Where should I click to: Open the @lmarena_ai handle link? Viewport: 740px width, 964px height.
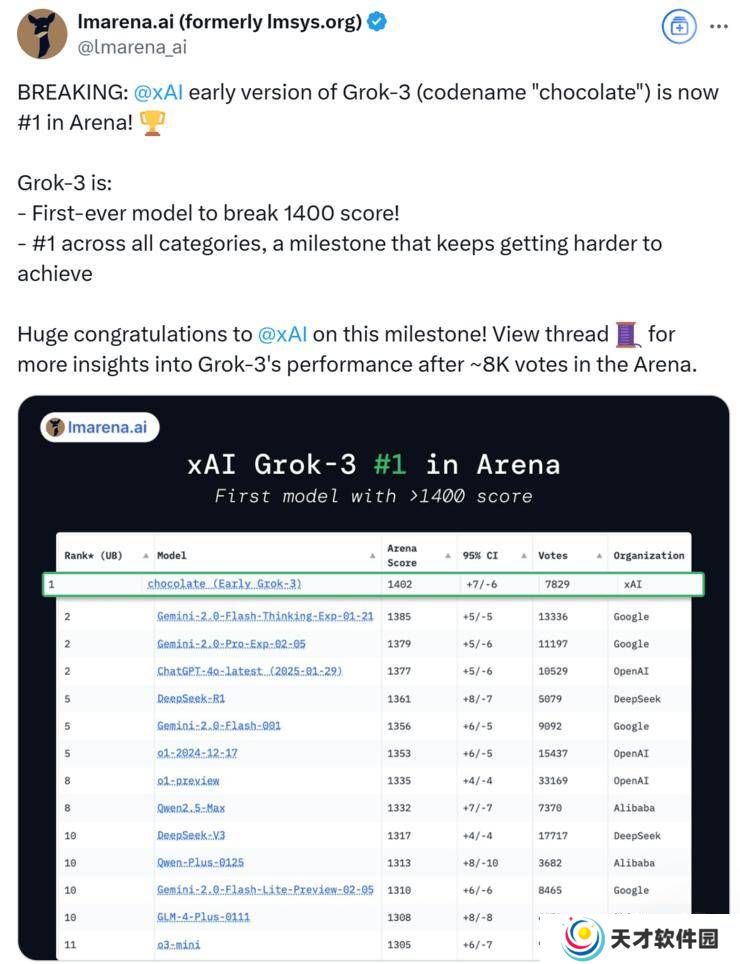[132, 47]
